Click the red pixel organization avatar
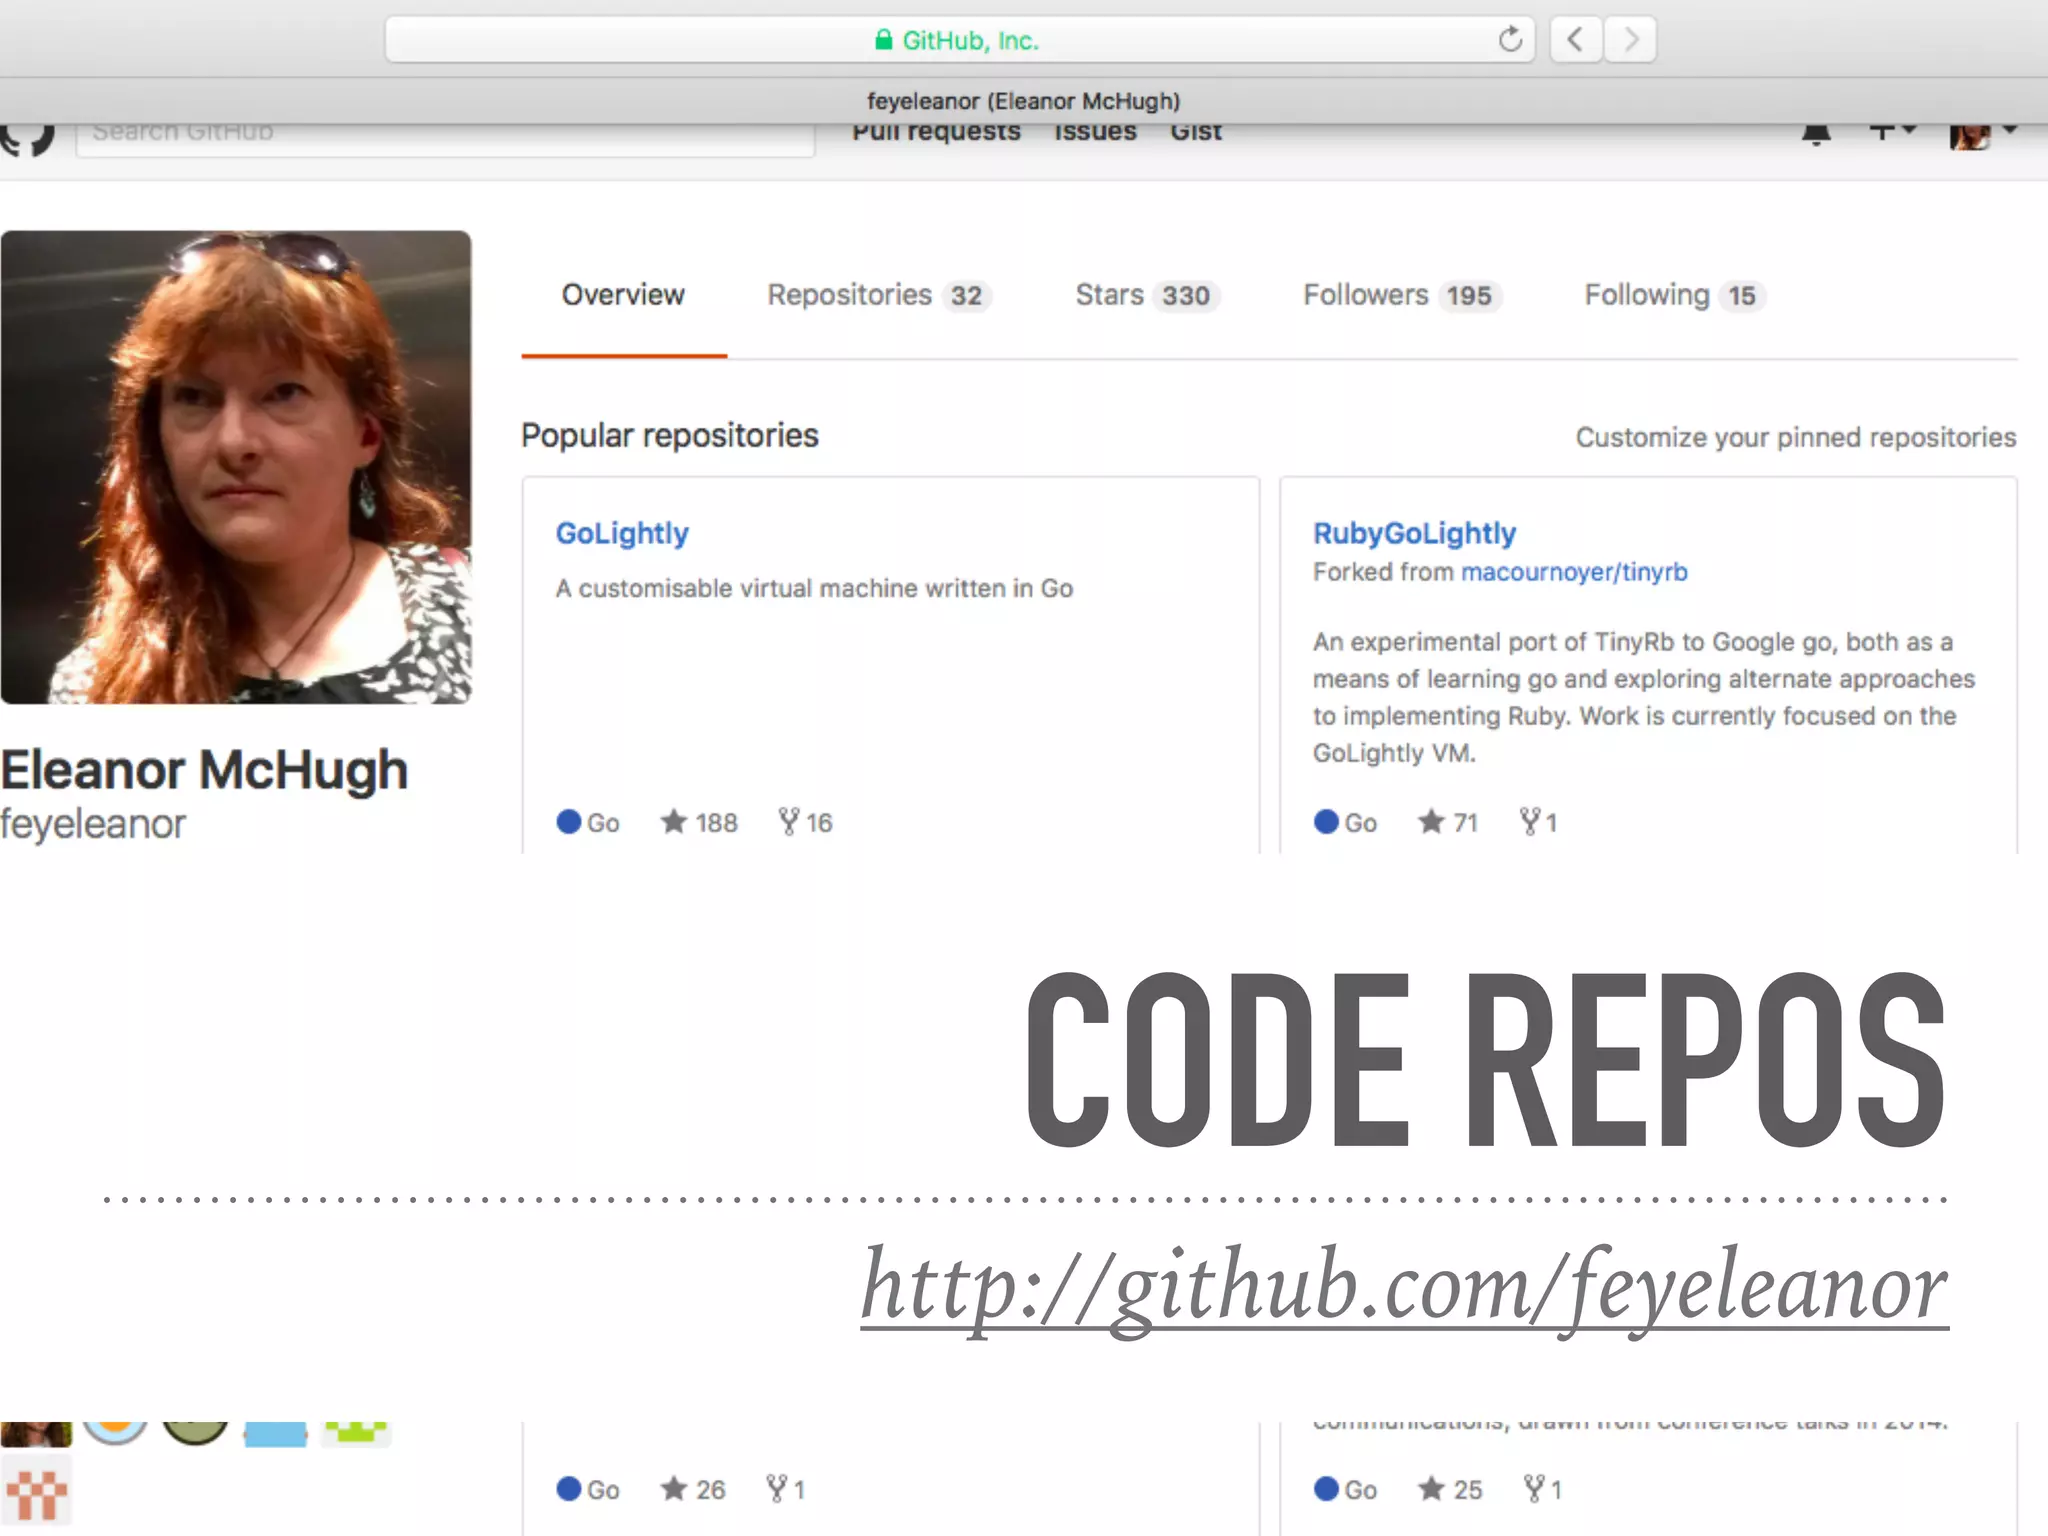Viewport: 2048px width, 1536px height. coord(36,1493)
